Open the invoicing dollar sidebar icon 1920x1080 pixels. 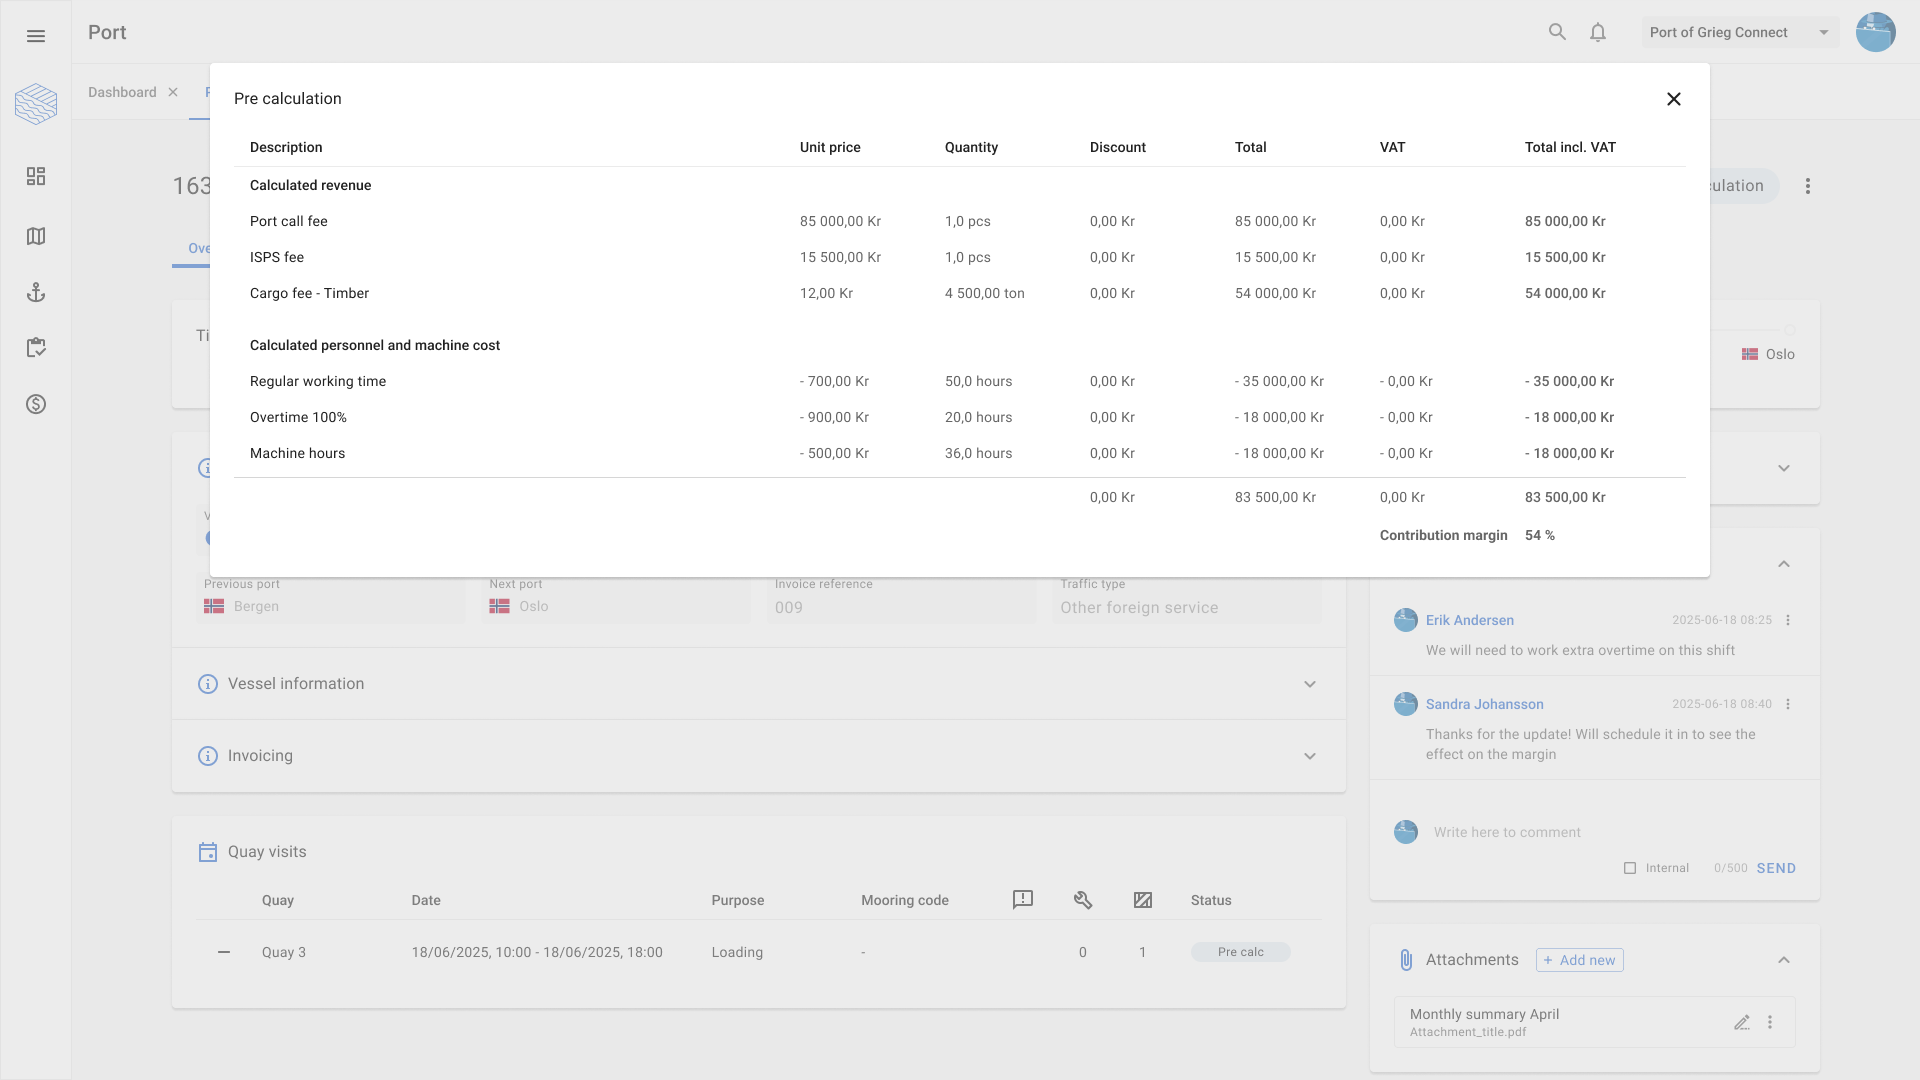click(36, 404)
